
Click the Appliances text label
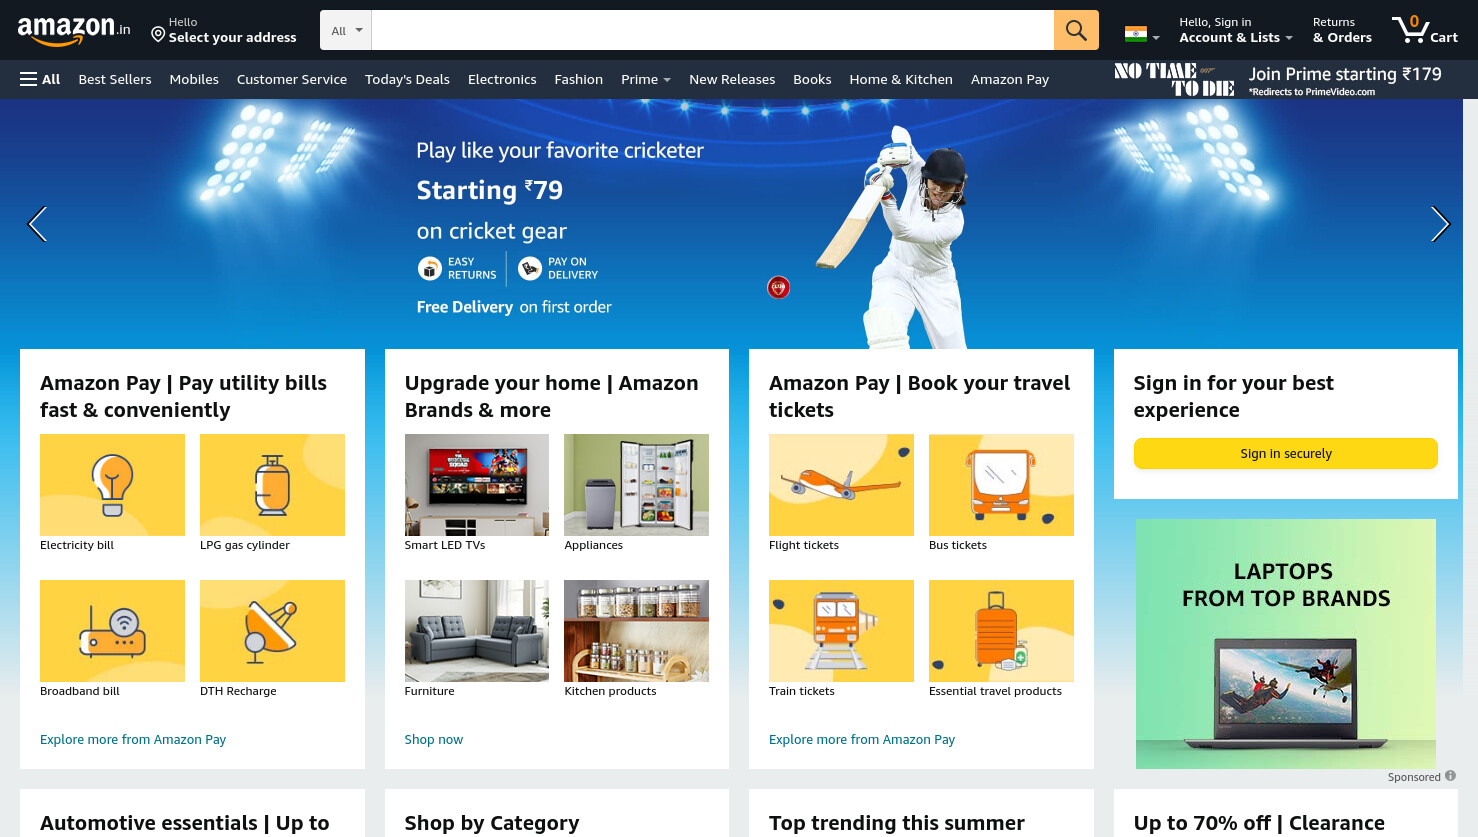point(594,545)
